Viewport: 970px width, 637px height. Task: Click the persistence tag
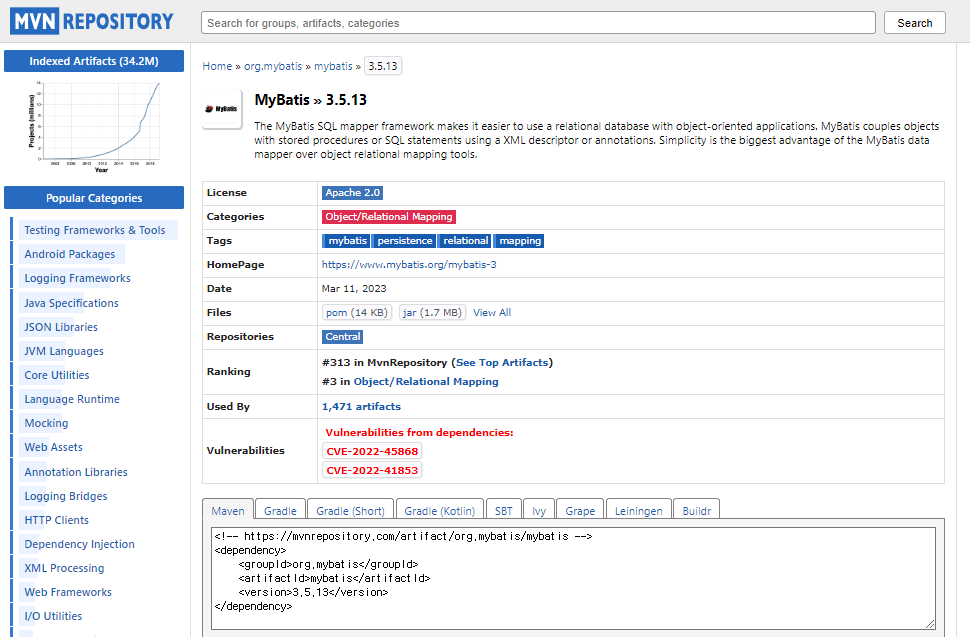pyautogui.click(x=405, y=241)
